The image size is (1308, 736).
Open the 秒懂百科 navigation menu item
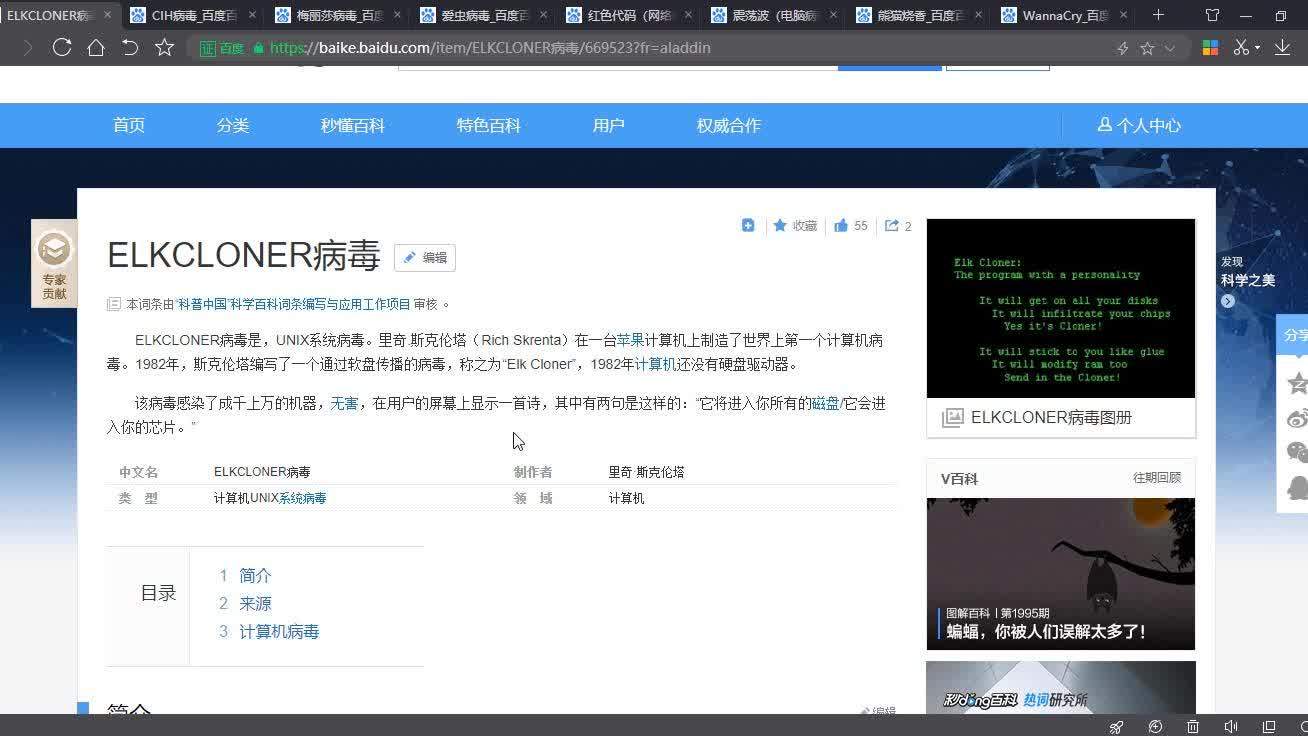(352, 125)
